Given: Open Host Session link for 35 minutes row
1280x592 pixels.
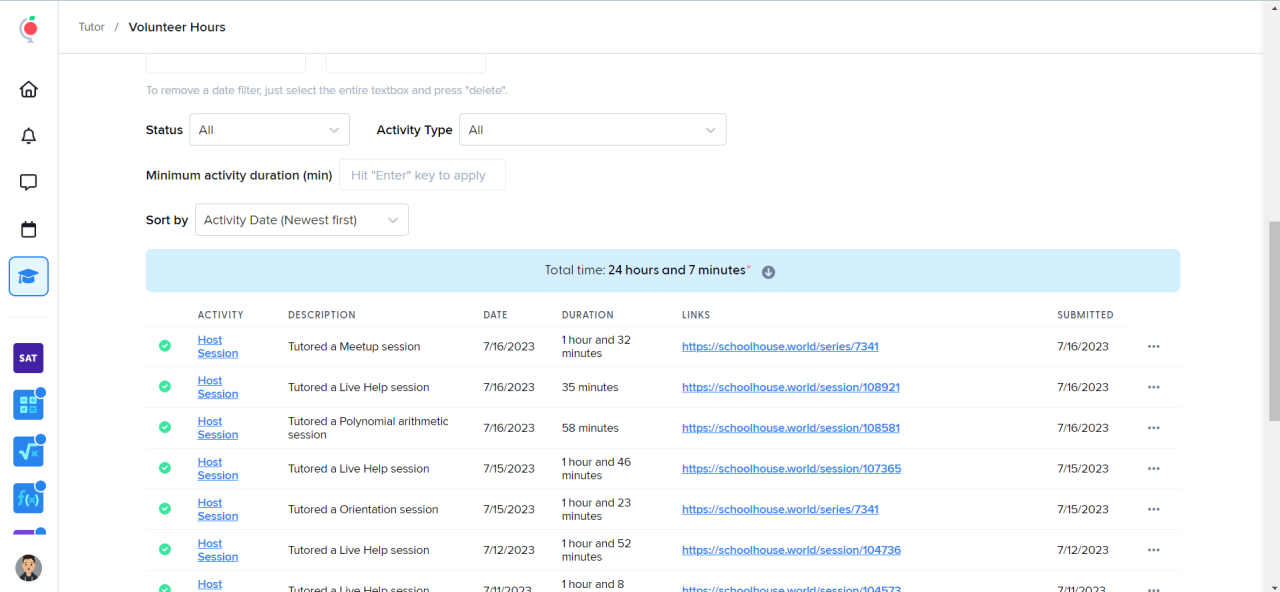Looking at the screenshot, I should (x=218, y=387).
